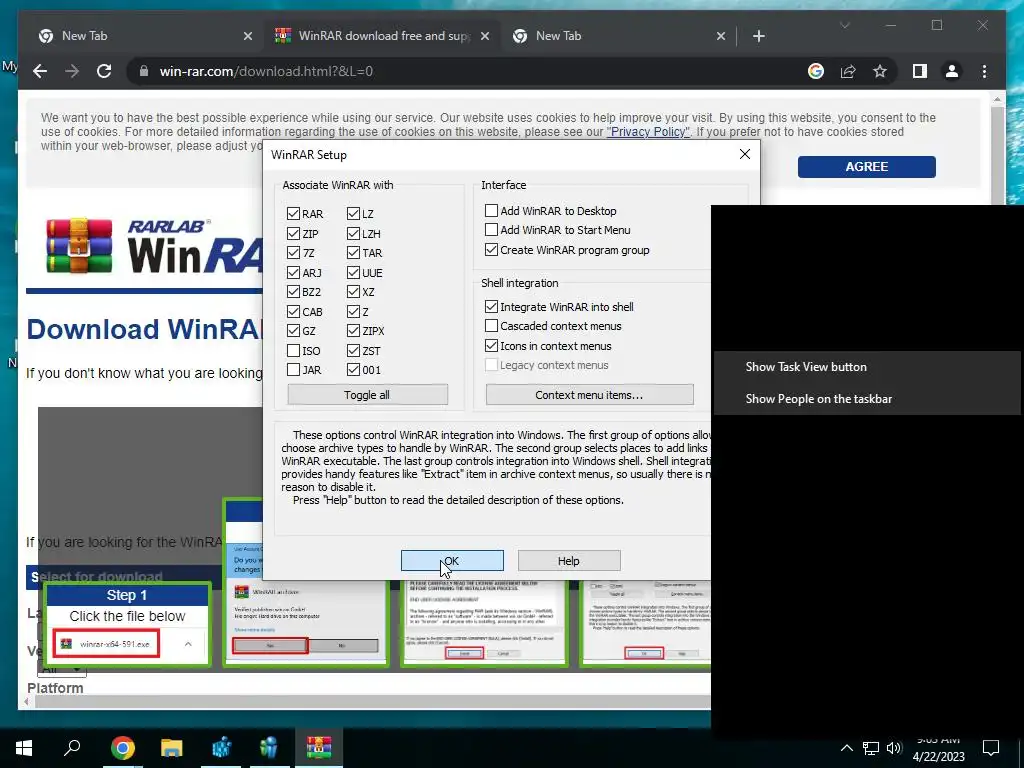The width and height of the screenshot is (1024, 768).
Task: Bookmark this page with the star icon
Action: tap(880, 71)
